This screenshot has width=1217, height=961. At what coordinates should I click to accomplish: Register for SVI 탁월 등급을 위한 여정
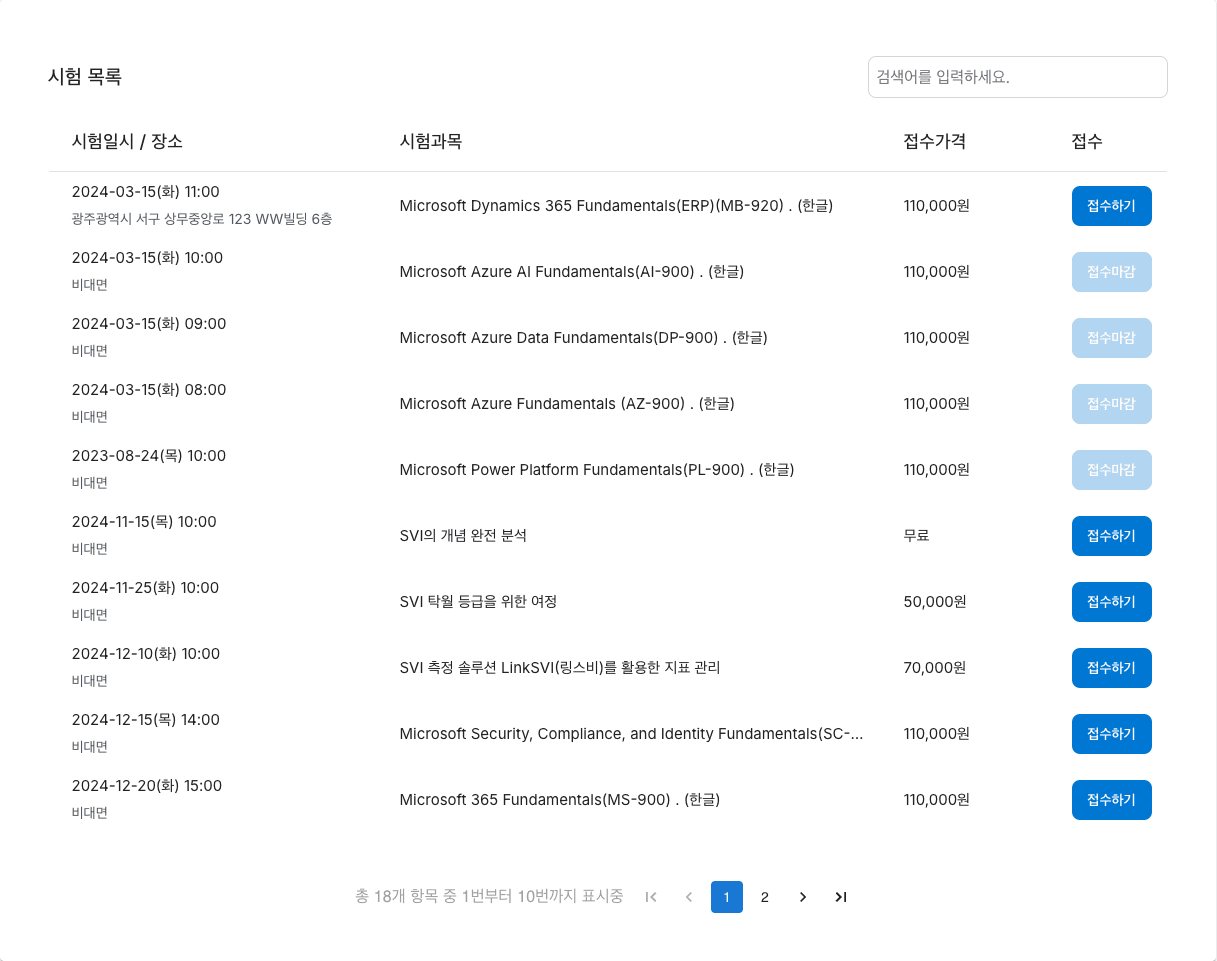coord(1111,602)
